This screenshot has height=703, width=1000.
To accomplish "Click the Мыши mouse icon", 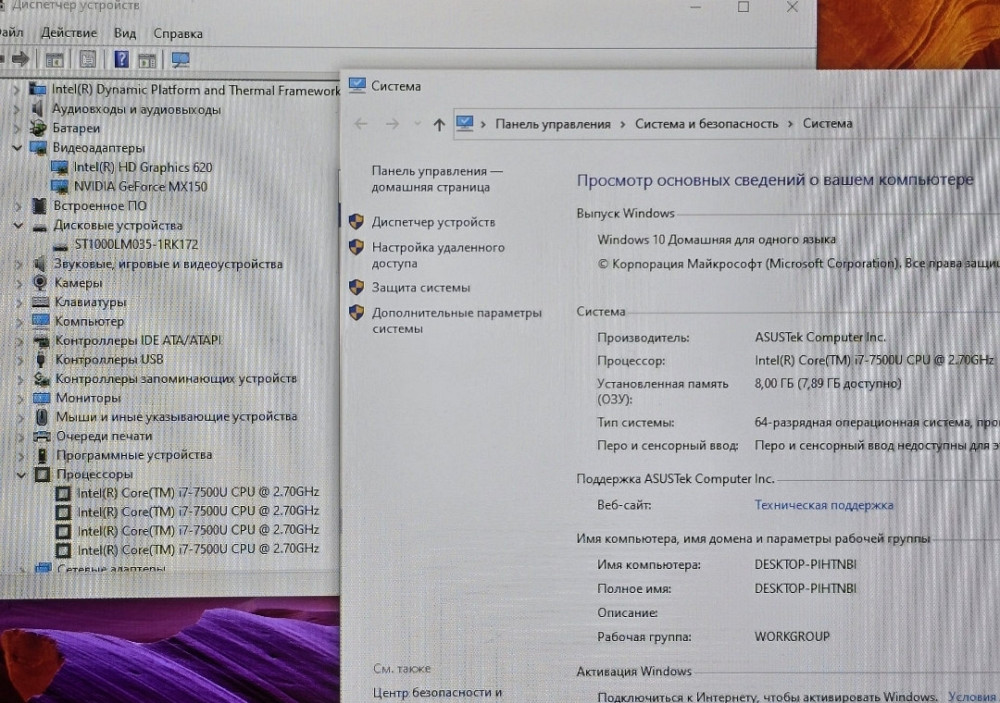I will point(41,417).
